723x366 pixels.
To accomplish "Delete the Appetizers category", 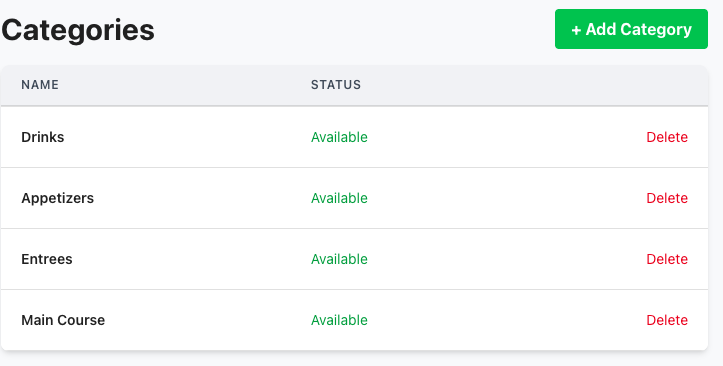I will 667,198.
